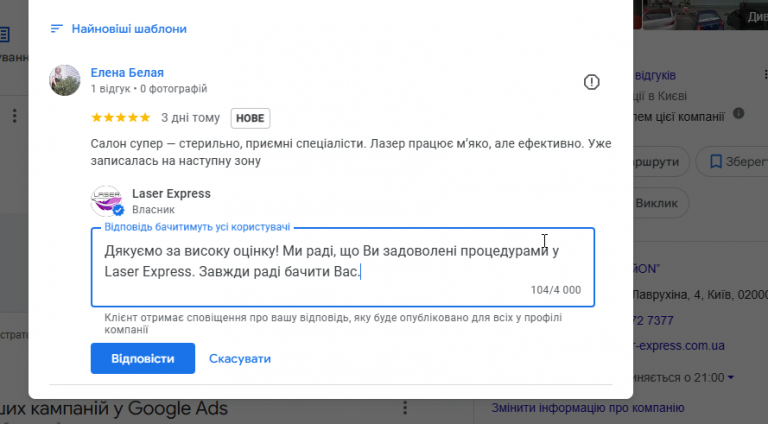Image resolution: width=768 pixels, height=424 pixels.
Task: Open the відгуків reviews link in background
Action: pos(655,75)
